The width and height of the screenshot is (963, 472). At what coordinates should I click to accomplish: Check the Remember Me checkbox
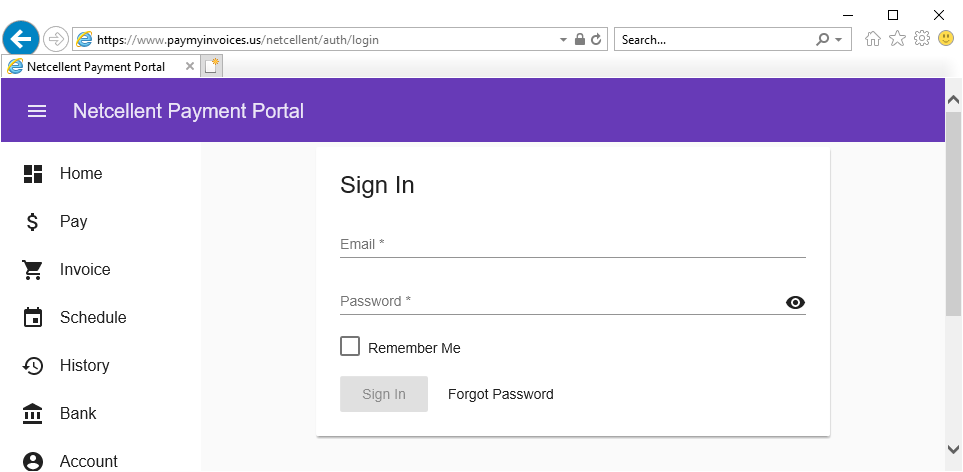click(x=350, y=347)
